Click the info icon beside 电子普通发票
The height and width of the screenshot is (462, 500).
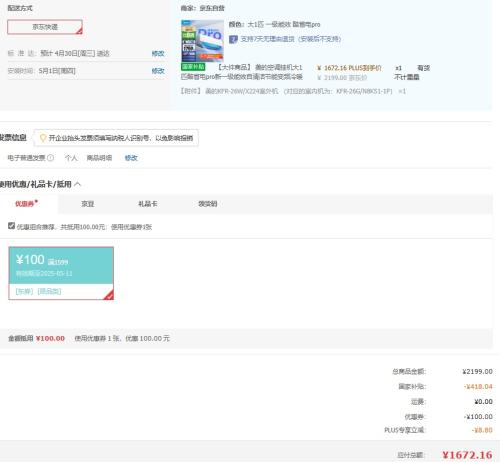(50, 158)
